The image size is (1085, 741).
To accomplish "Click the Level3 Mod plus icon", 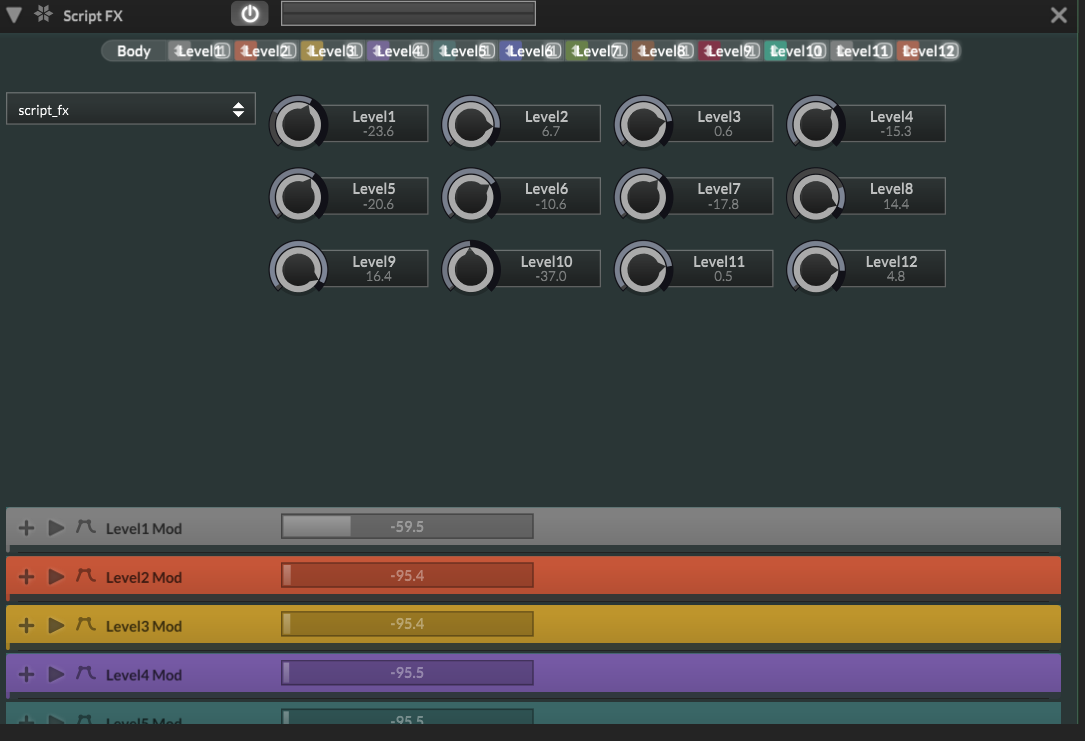I will pyautogui.click(x=26, y=625).
